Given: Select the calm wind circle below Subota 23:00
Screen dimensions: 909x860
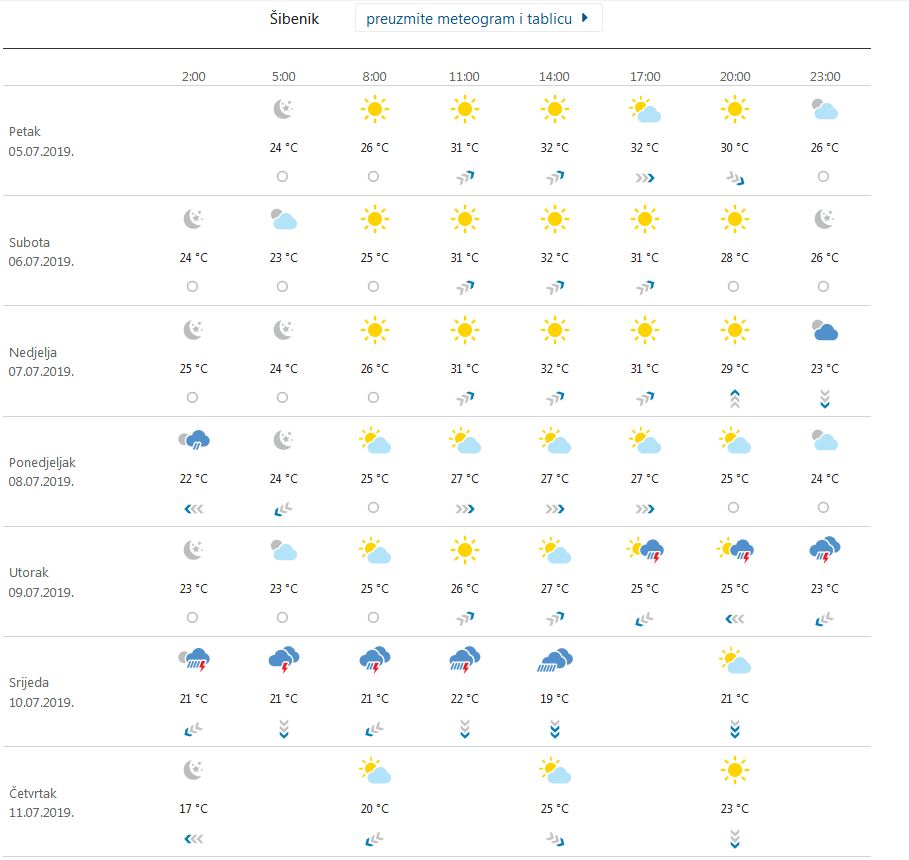Looking at the screenshot, I should coord(823,287).
